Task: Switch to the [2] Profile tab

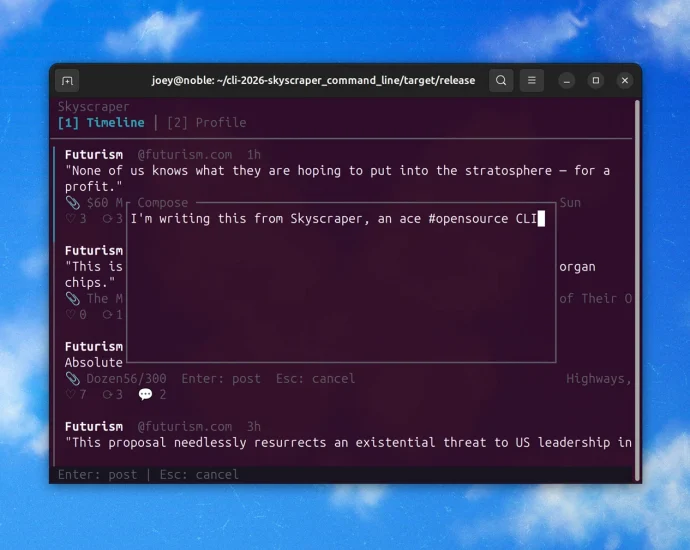Action: click(206, 123)
